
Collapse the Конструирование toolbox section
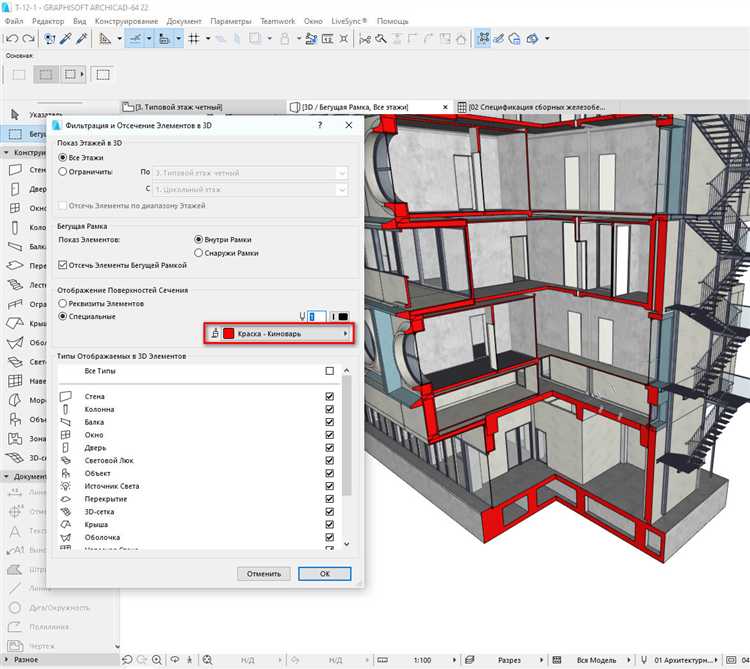click(x=6, y=152)
